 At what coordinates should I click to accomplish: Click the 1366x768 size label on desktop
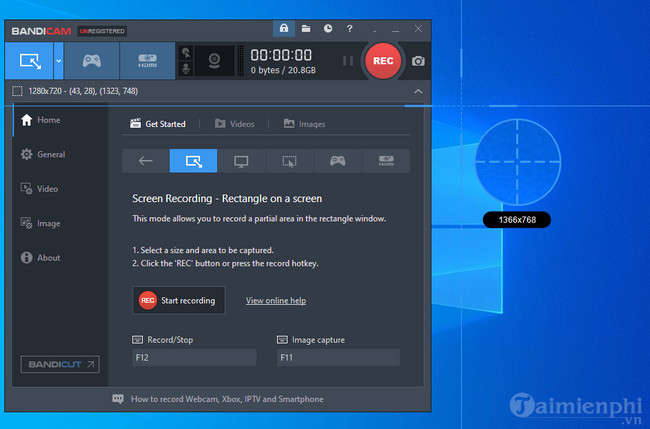(517, 220)
